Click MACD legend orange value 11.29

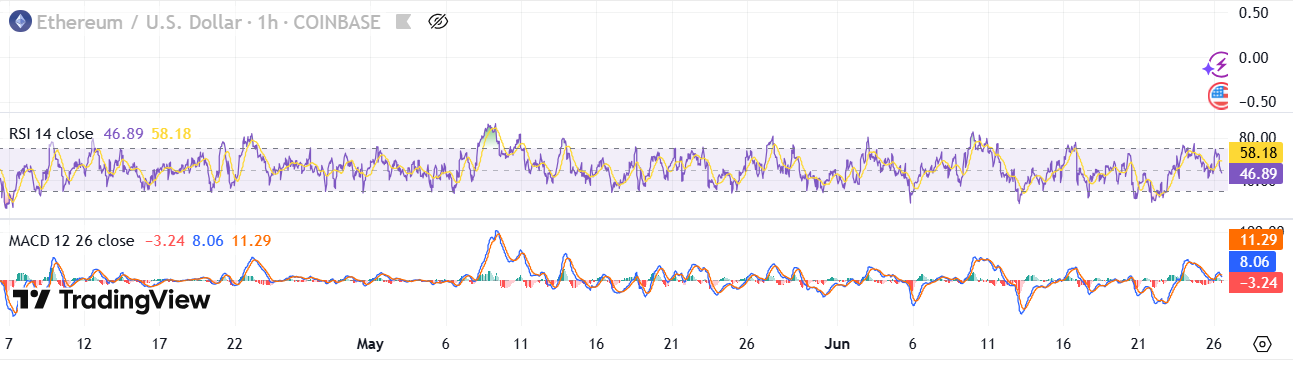pos(250,241)
